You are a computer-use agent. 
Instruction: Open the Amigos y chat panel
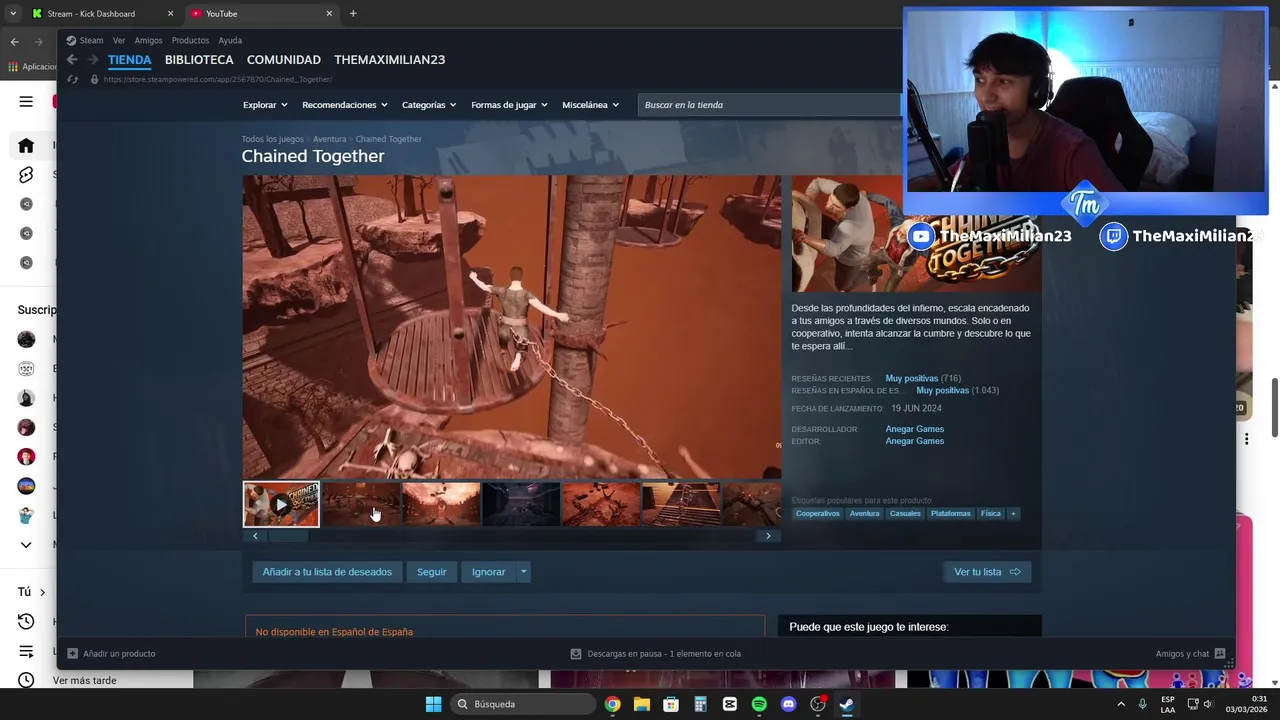pyautogui.click(x=1190, y=654)
